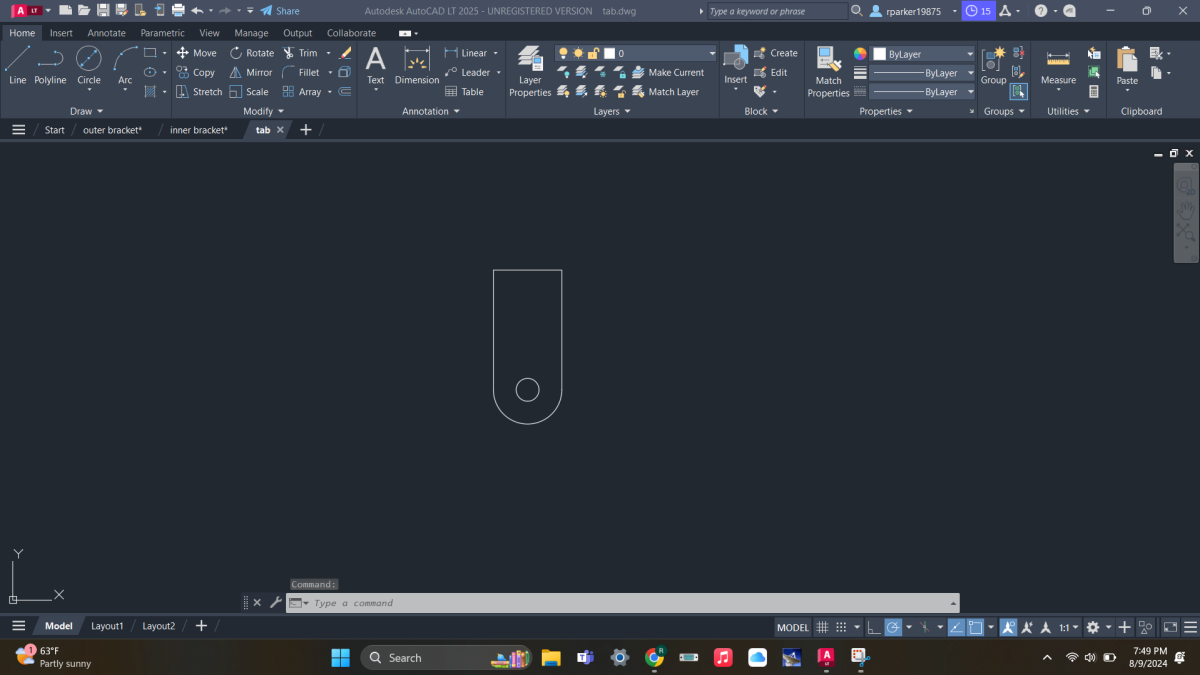Select the Circle tool

(89, 65)
